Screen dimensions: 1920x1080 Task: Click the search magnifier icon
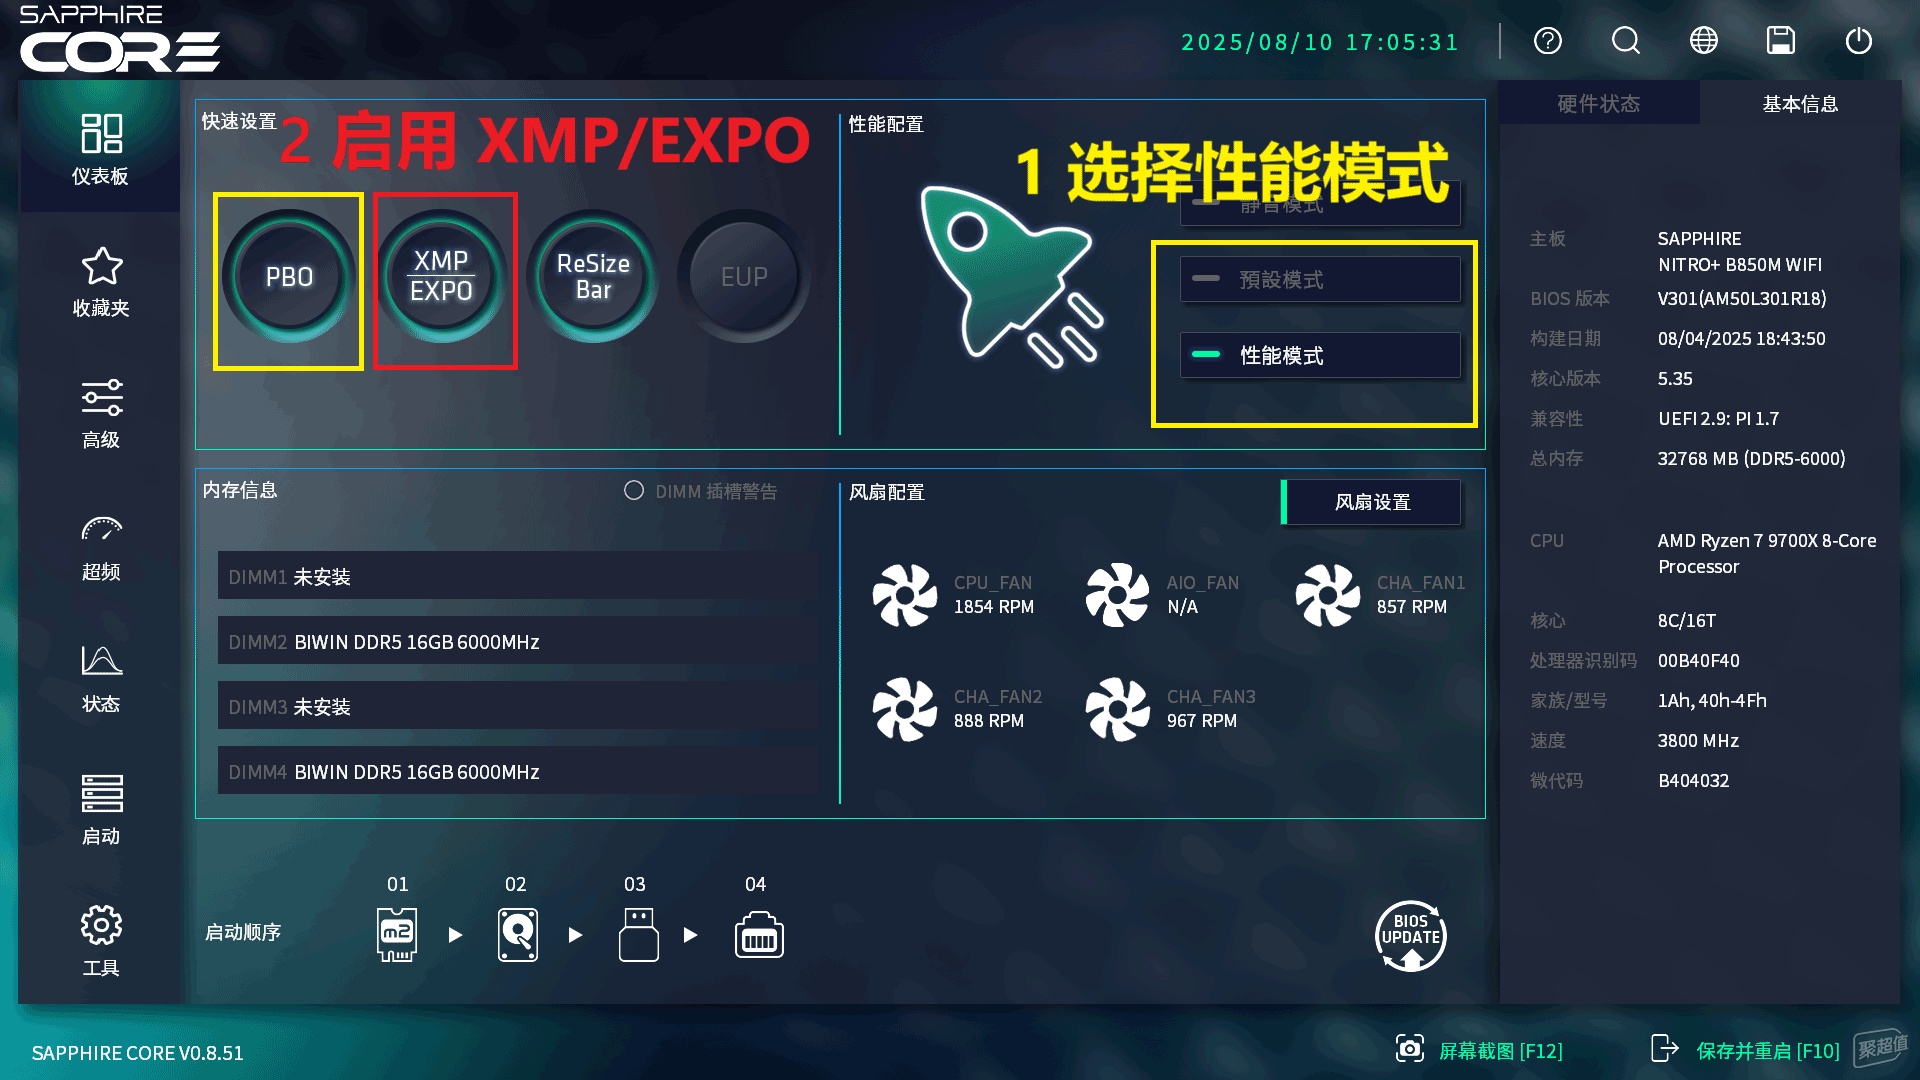pos(1626,41)
